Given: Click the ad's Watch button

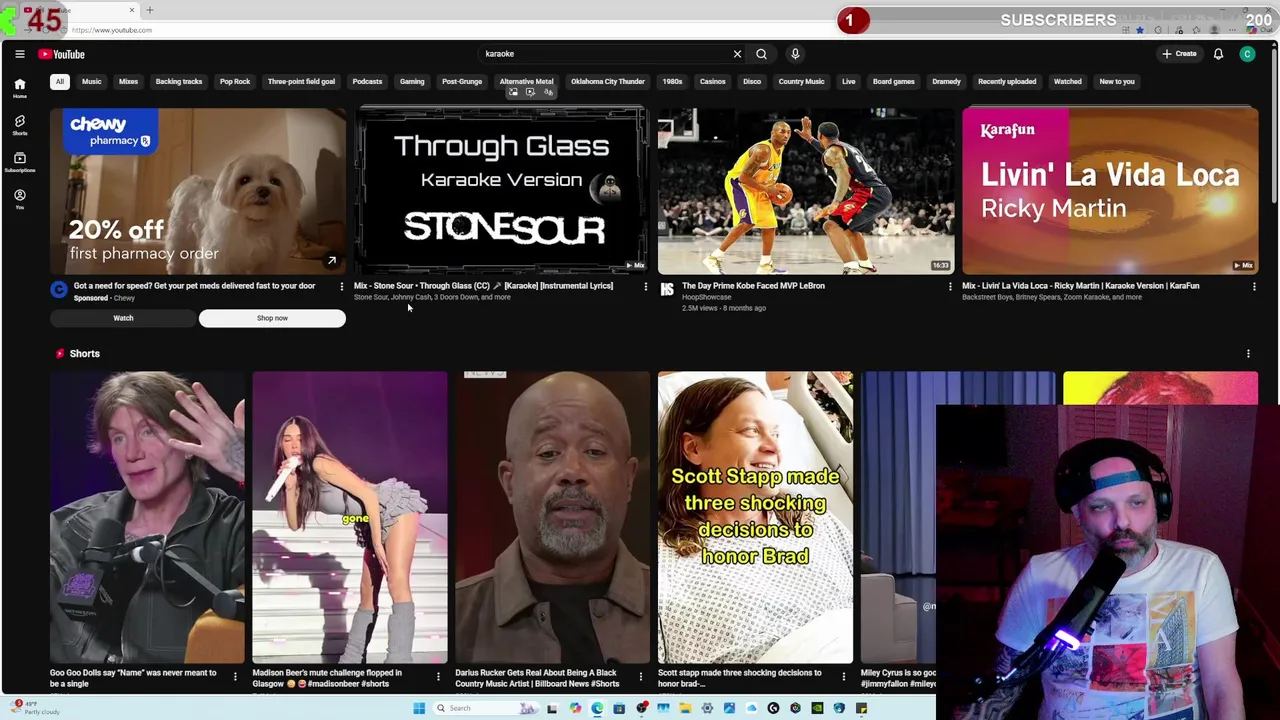Looking at the screenshot, I should coord(123,318).
